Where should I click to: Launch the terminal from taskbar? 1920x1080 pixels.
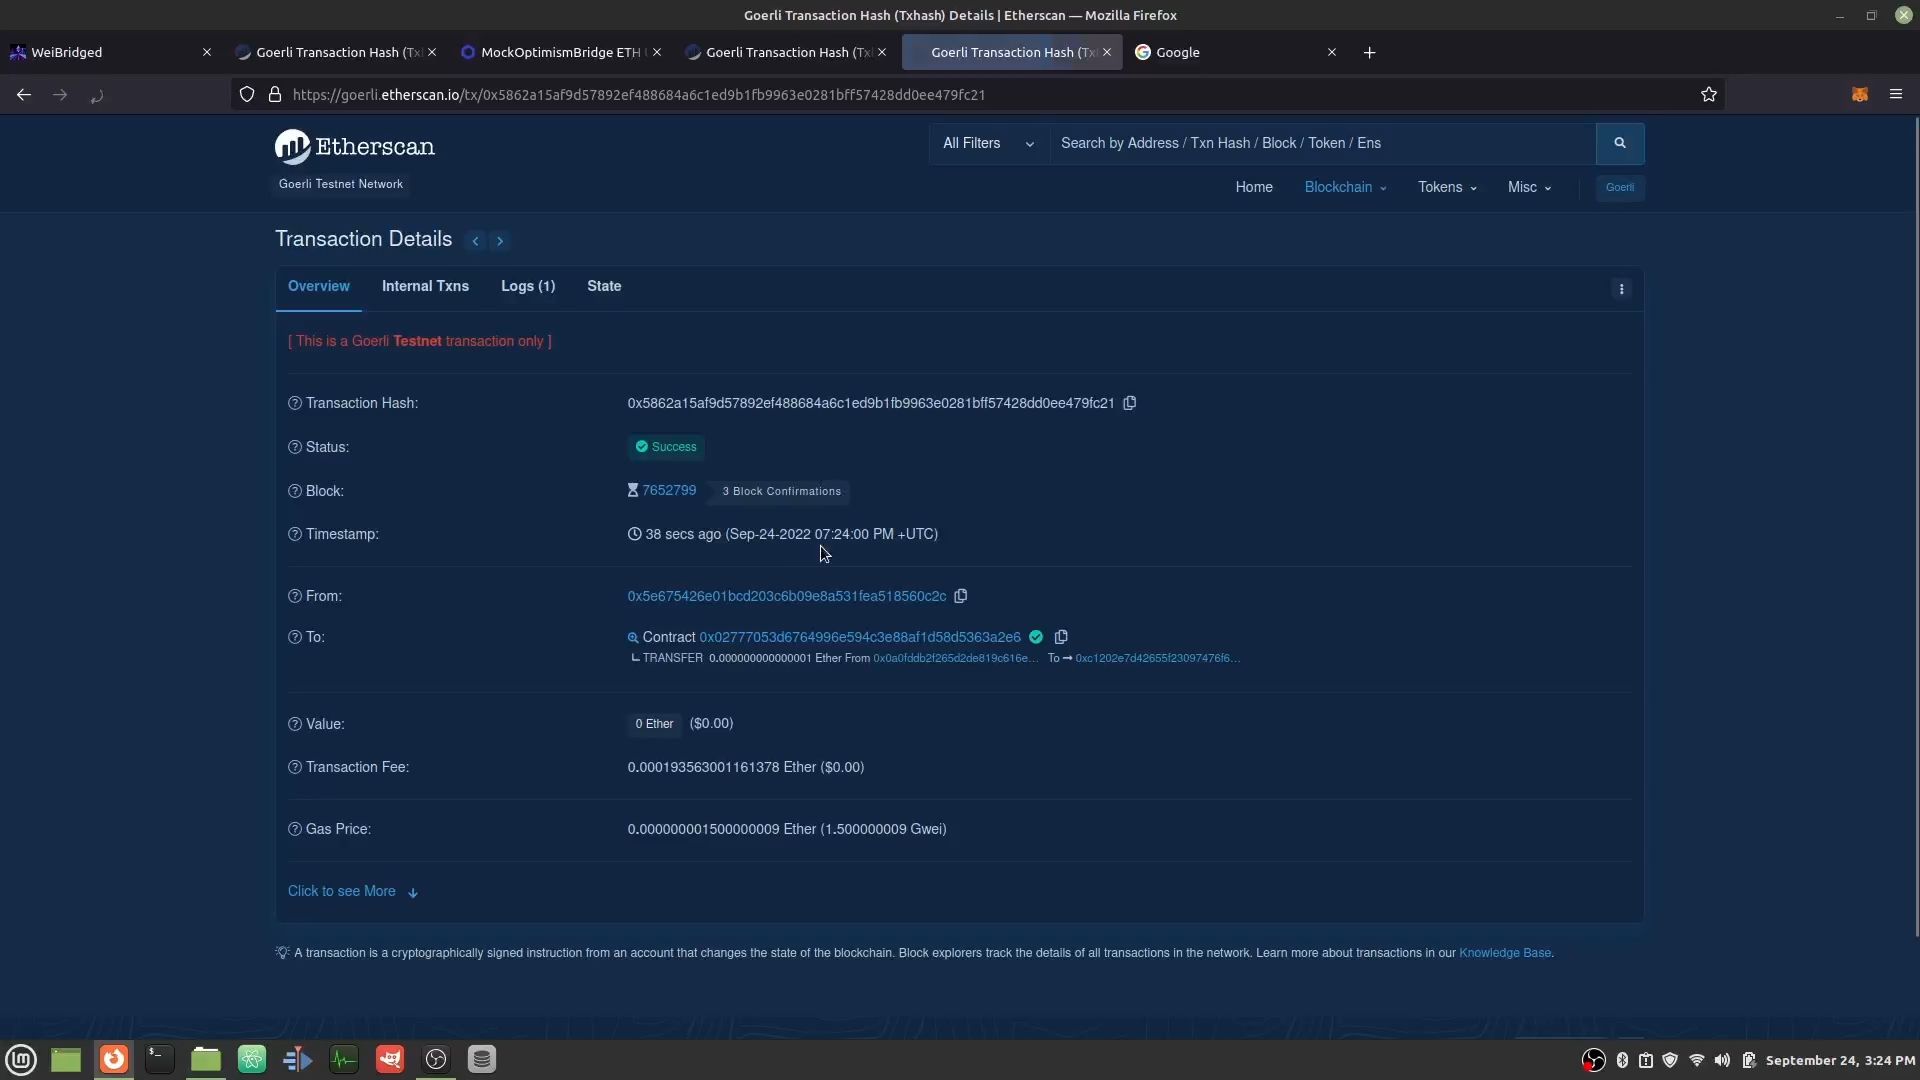coord(159,1059)
